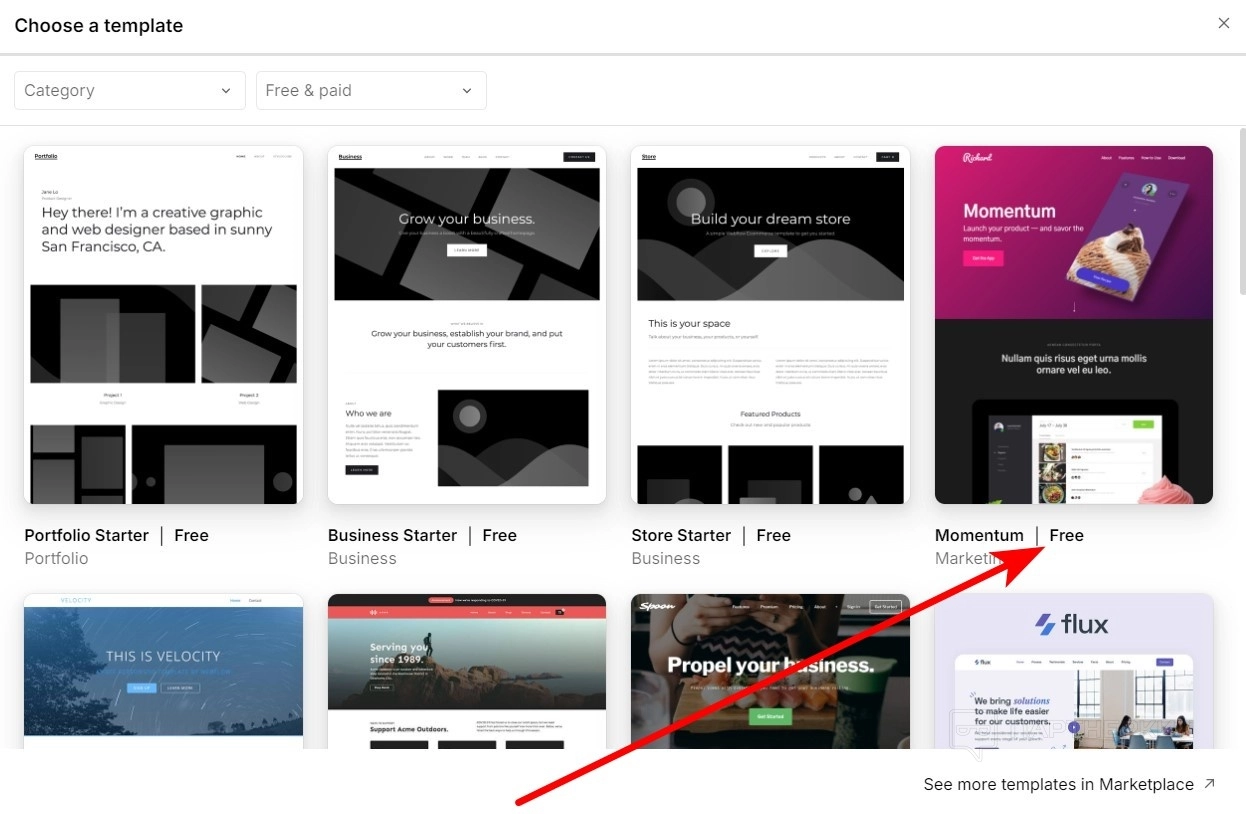1246x814 pixels.
Task: Click the external link arrow beside Marketplace
Action: click(x=1209, y=784)
